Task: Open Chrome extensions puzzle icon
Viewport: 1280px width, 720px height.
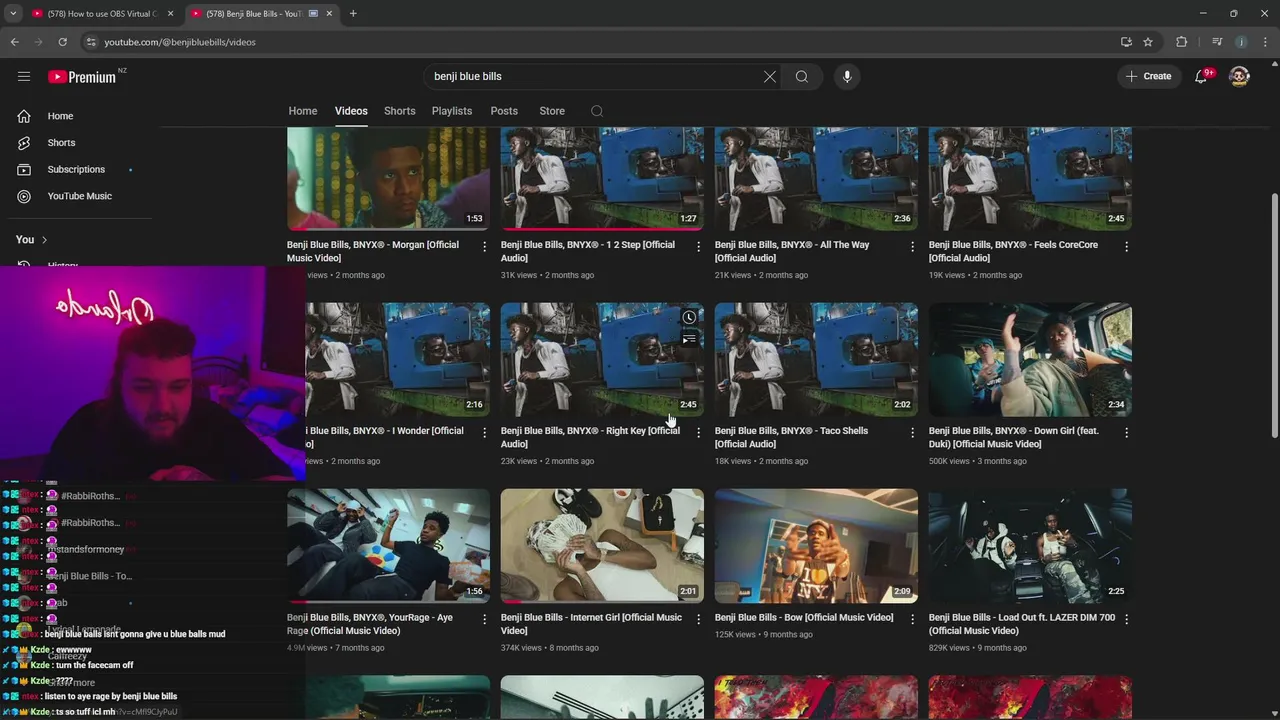Action: pyautogui.click(x=1182, y=42)
